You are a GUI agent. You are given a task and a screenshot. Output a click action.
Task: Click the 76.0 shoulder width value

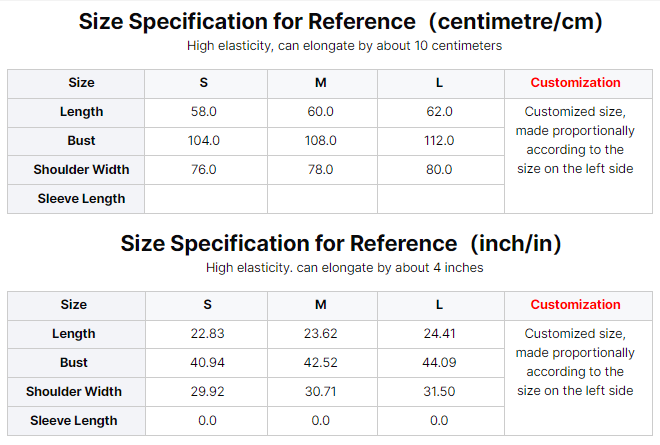pyautogui.click(x=204, y=170)
